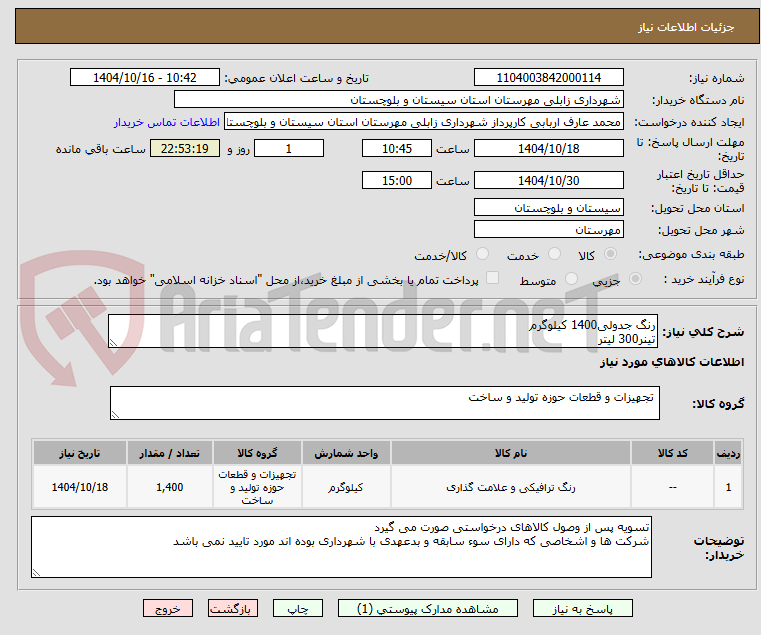The image size is (761, 635).
Task: Click the response time 10:45 field
Action: (x=397, y=149)
